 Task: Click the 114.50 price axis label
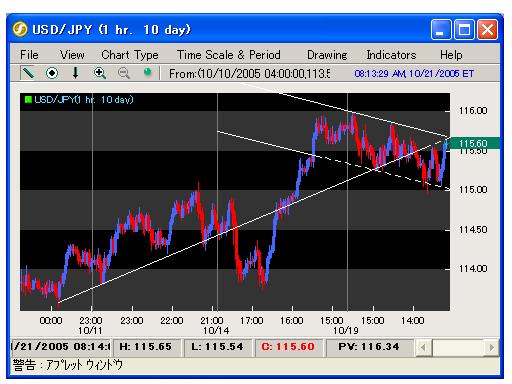tap(473, 229)
